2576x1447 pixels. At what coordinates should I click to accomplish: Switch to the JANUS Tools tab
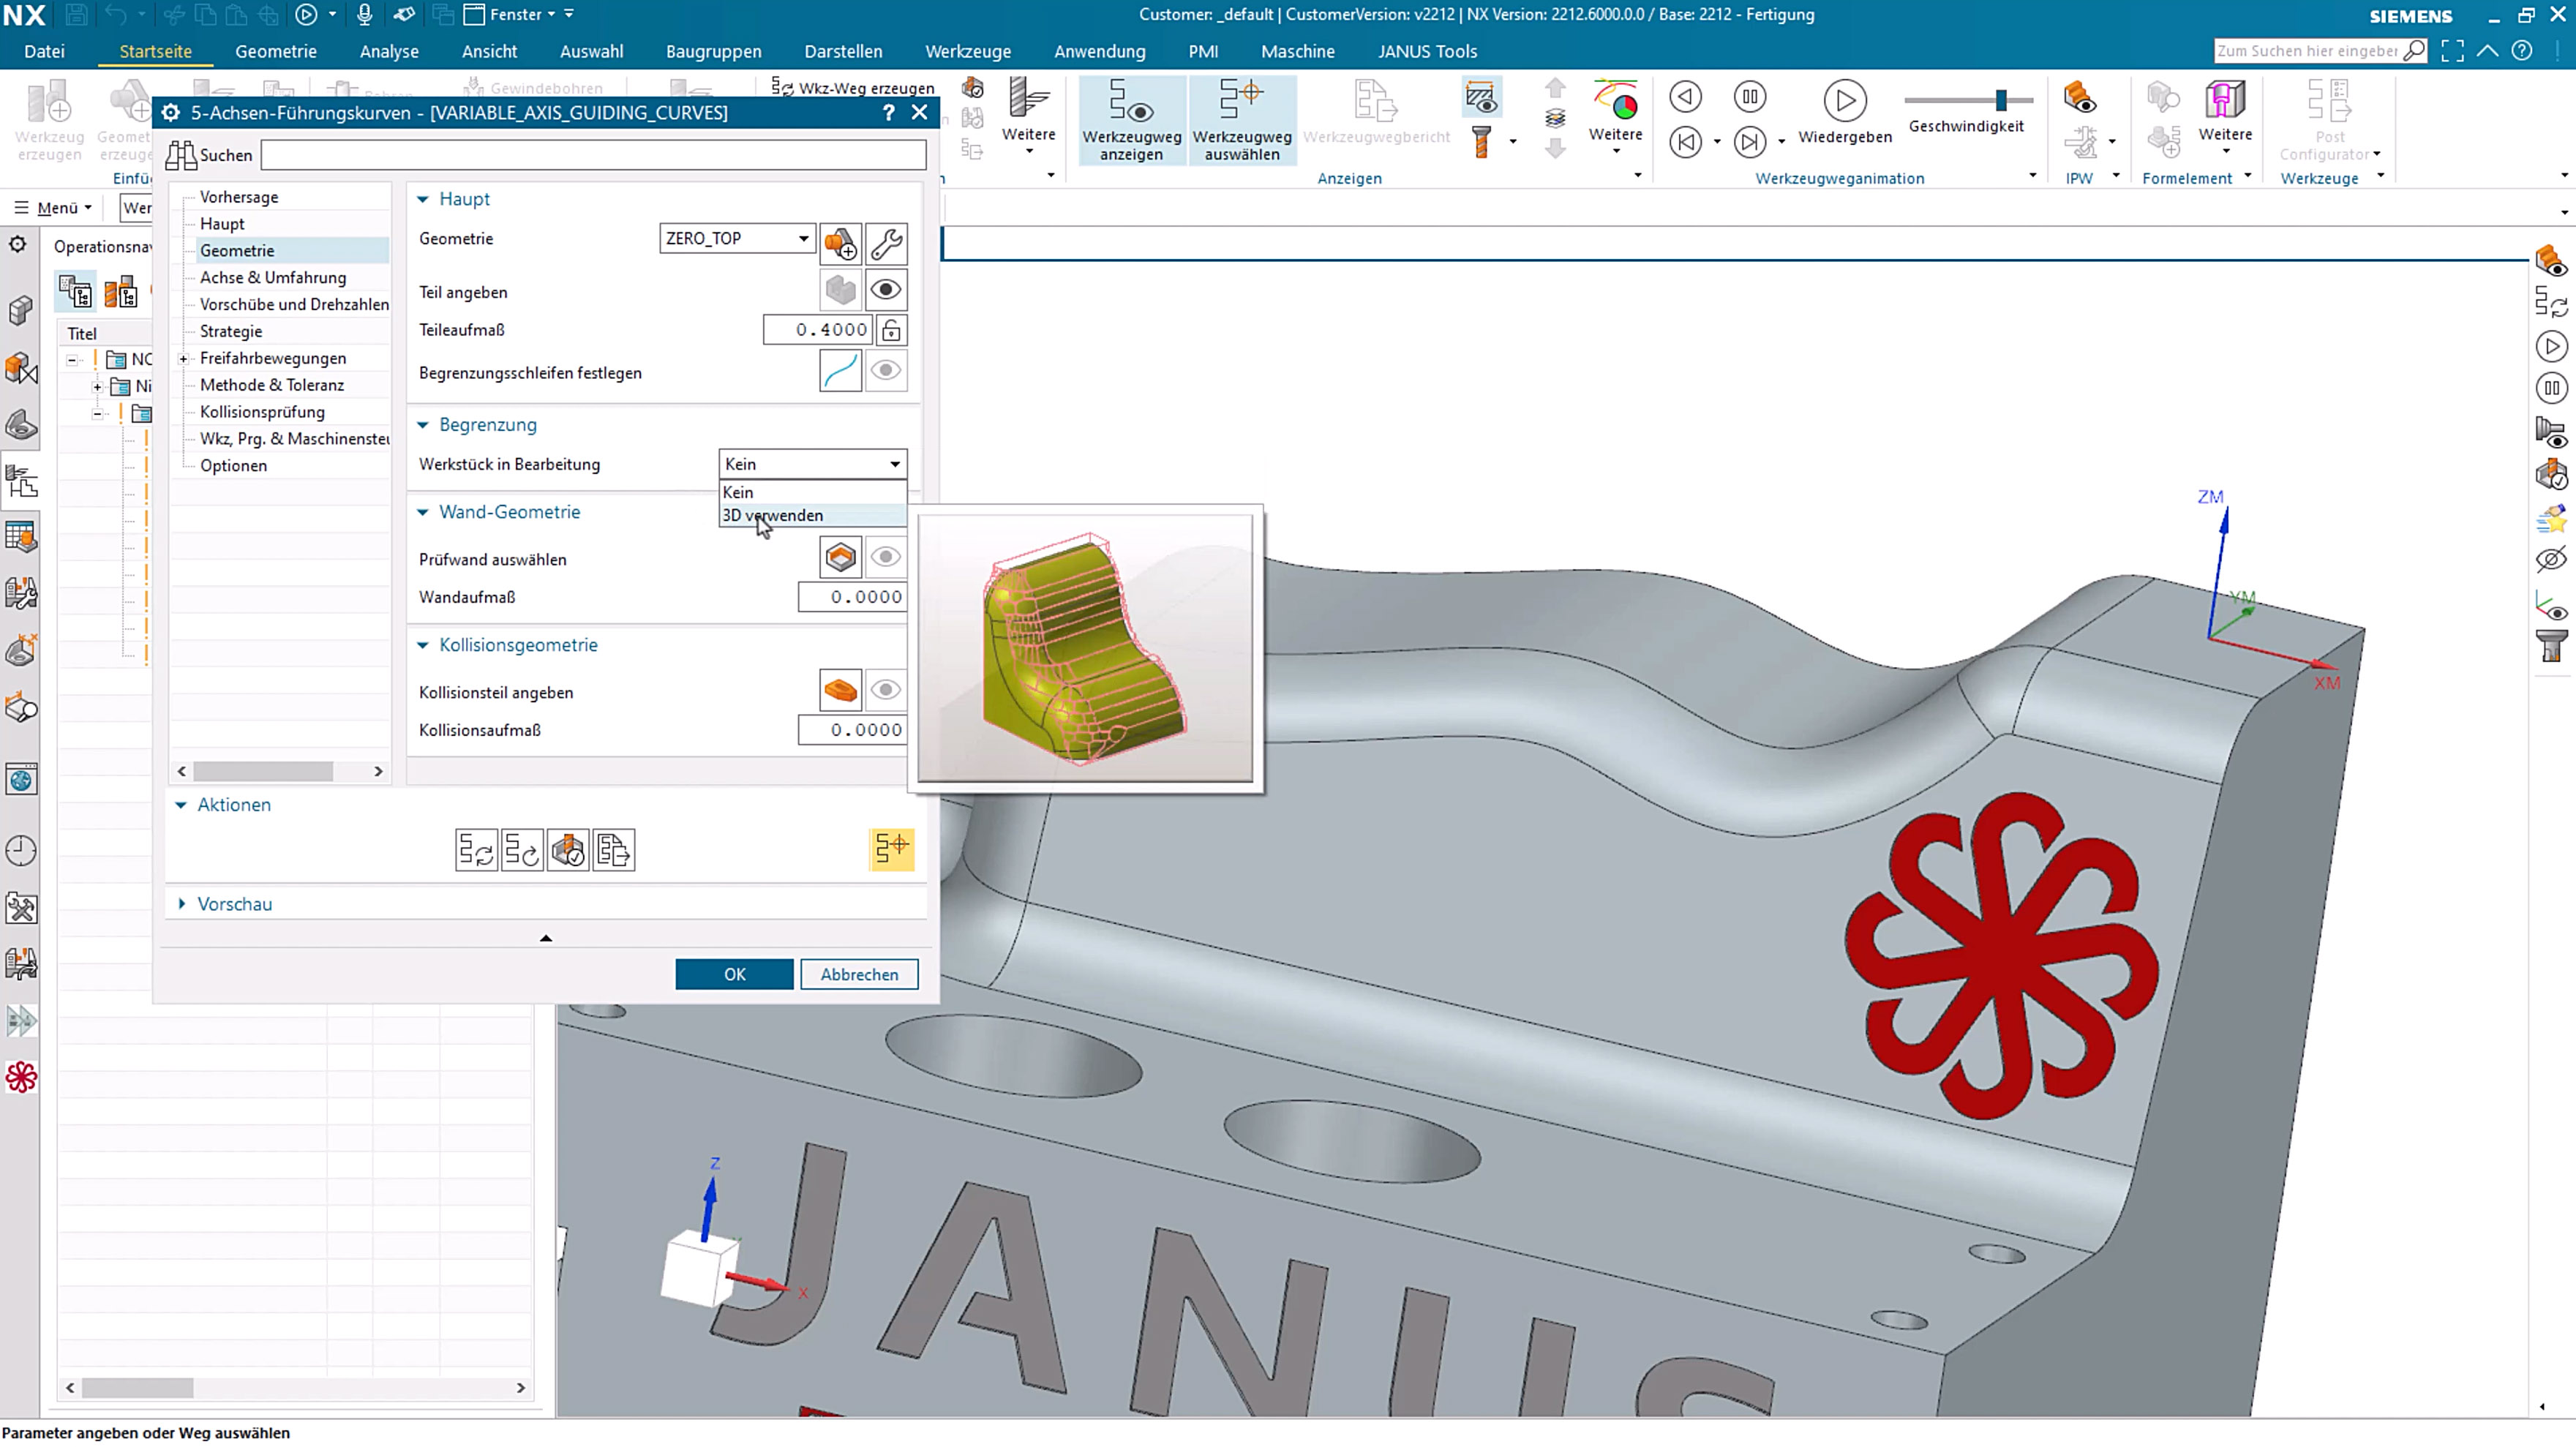point(1427,51)
